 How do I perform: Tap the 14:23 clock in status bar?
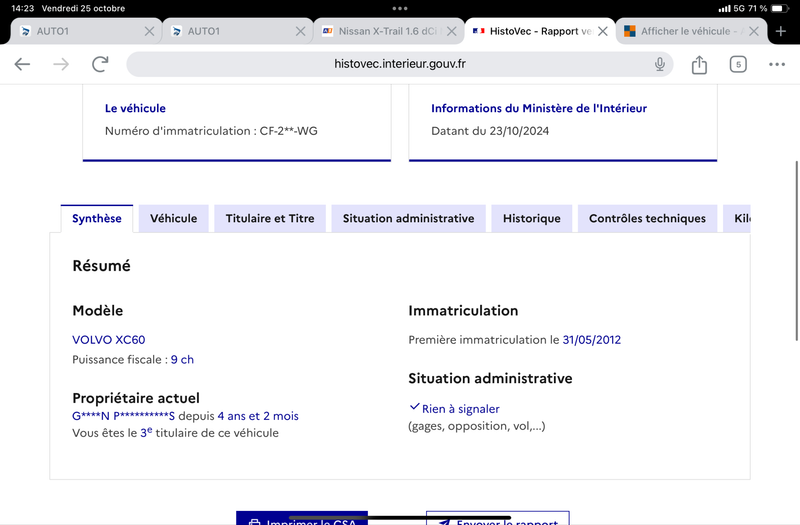pos(22,8)
